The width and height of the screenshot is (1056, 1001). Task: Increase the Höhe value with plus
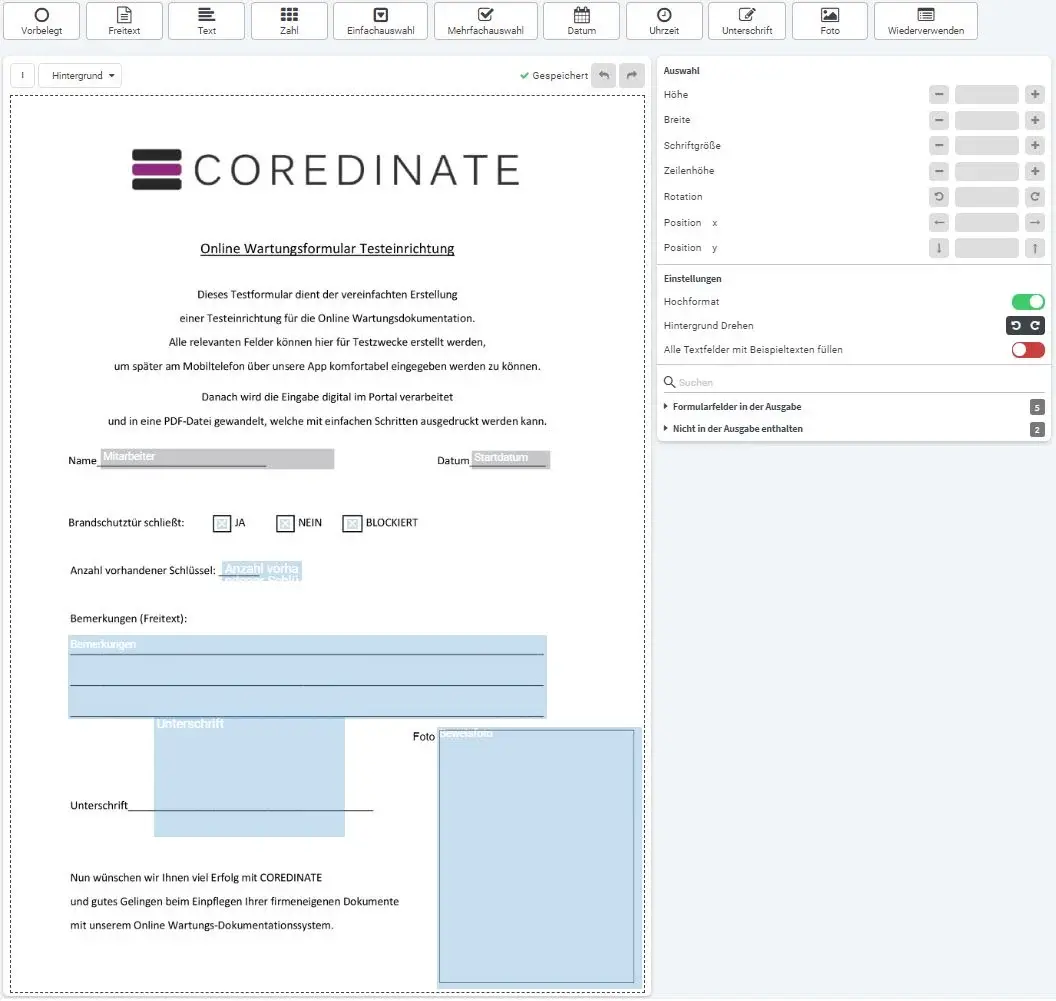[x=1035, y=95]
